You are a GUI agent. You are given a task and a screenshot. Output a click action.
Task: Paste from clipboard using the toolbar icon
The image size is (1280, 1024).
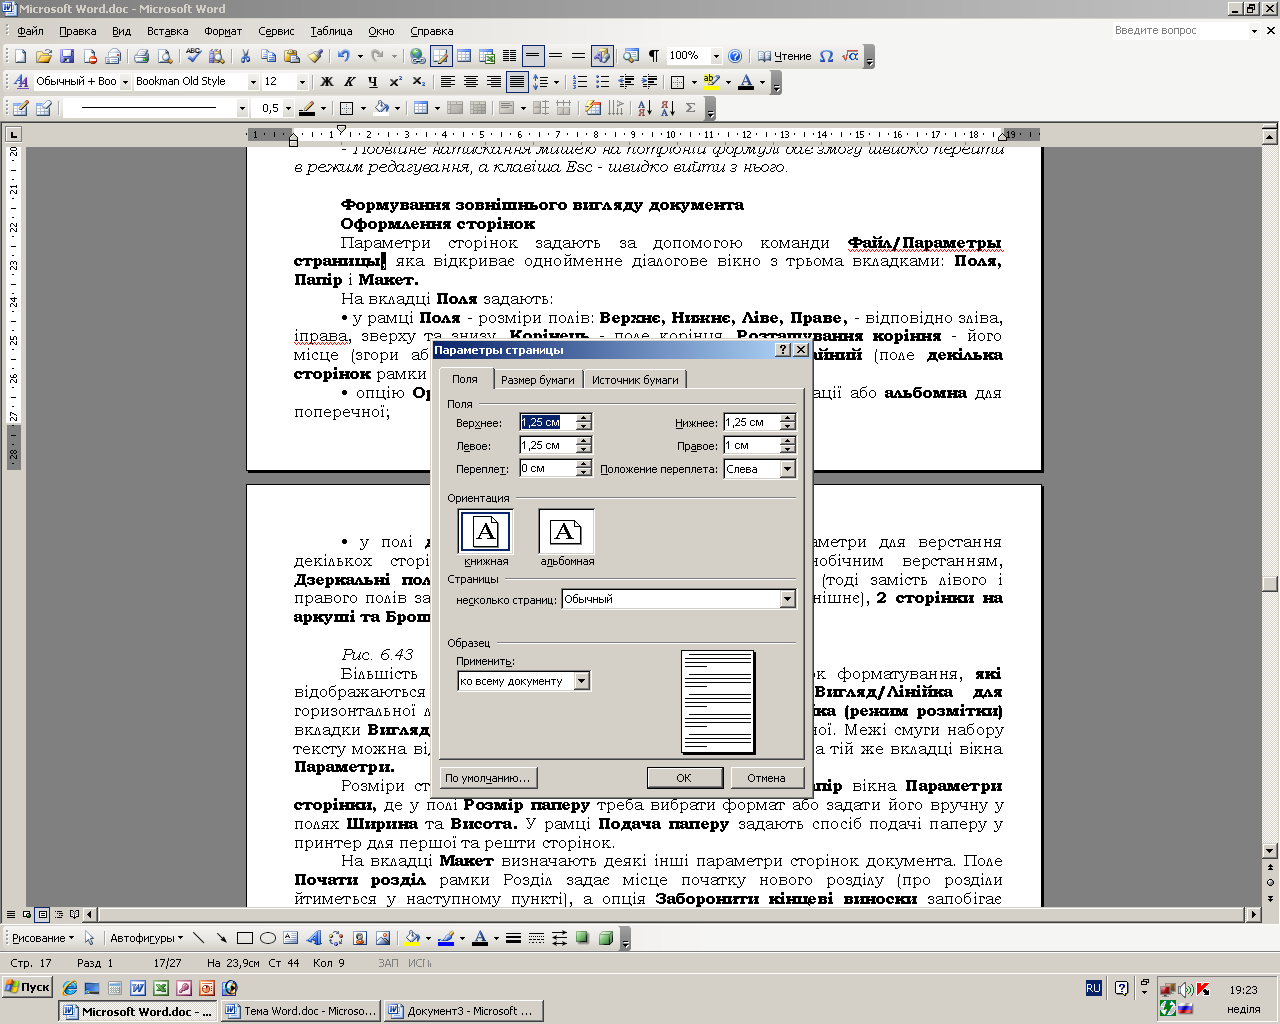[291, 56]
